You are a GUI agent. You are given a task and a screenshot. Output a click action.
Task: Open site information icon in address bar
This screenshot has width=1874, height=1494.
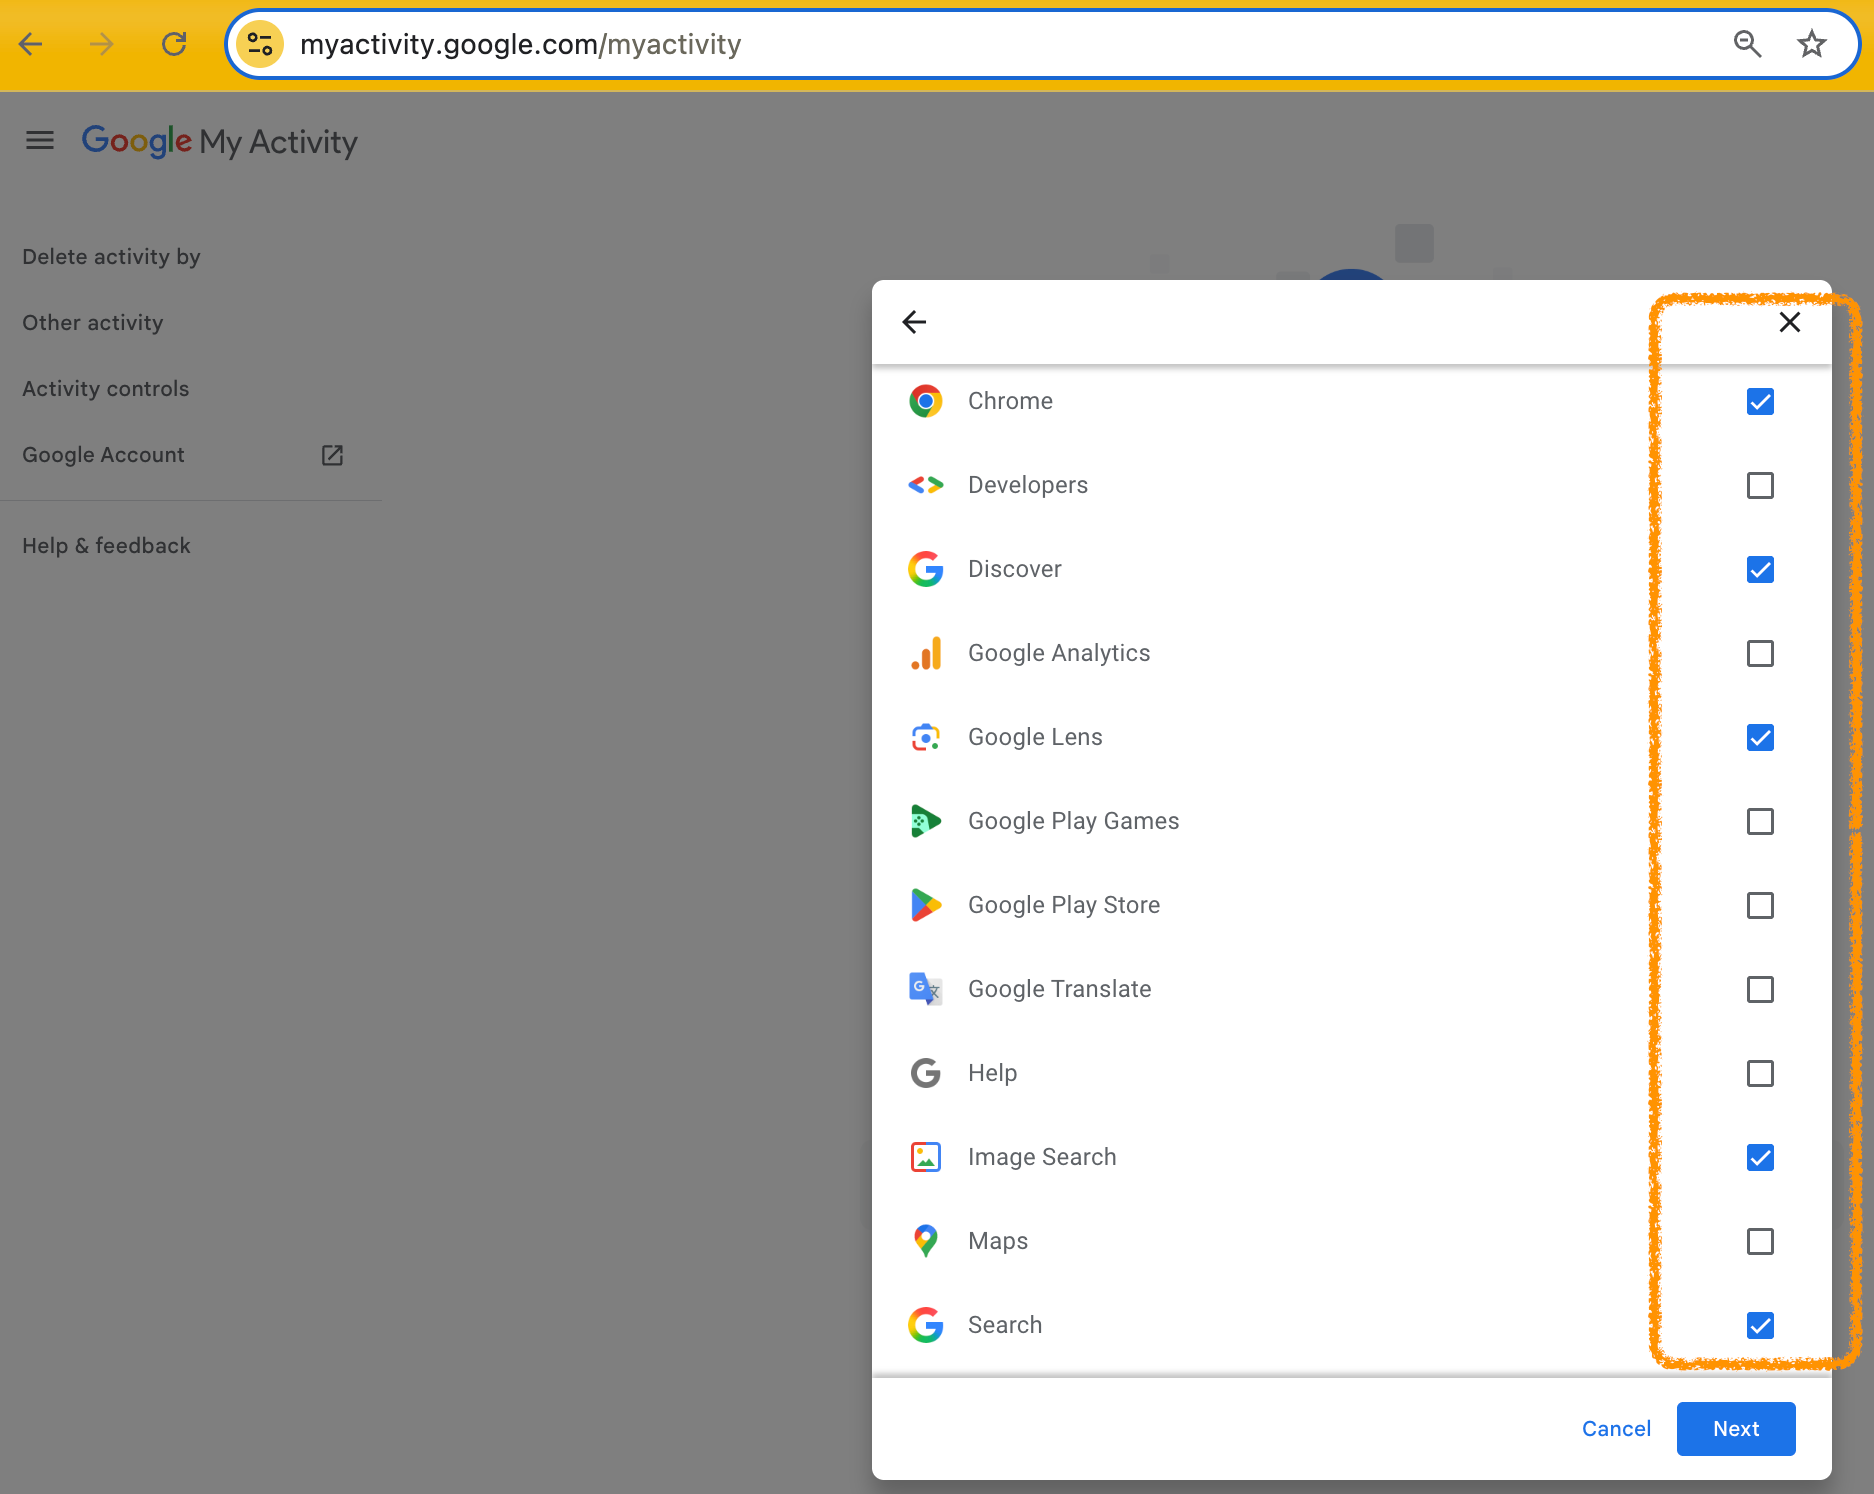(x=260, y=44)
